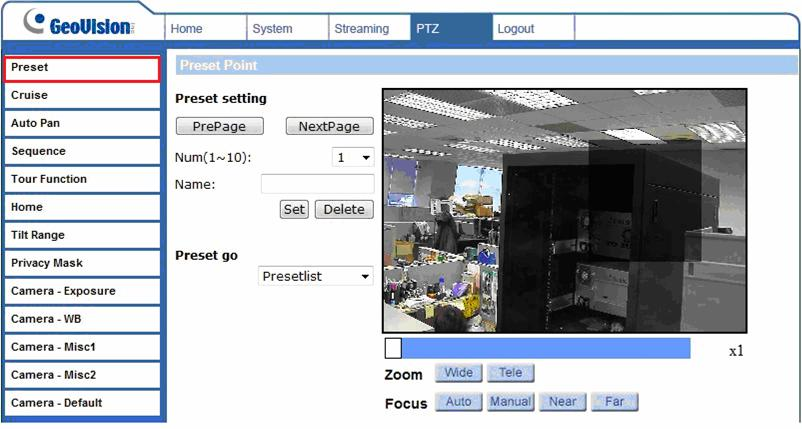Click the Near focus button
The width and height of the screenshot is (802, 429).
563,402
